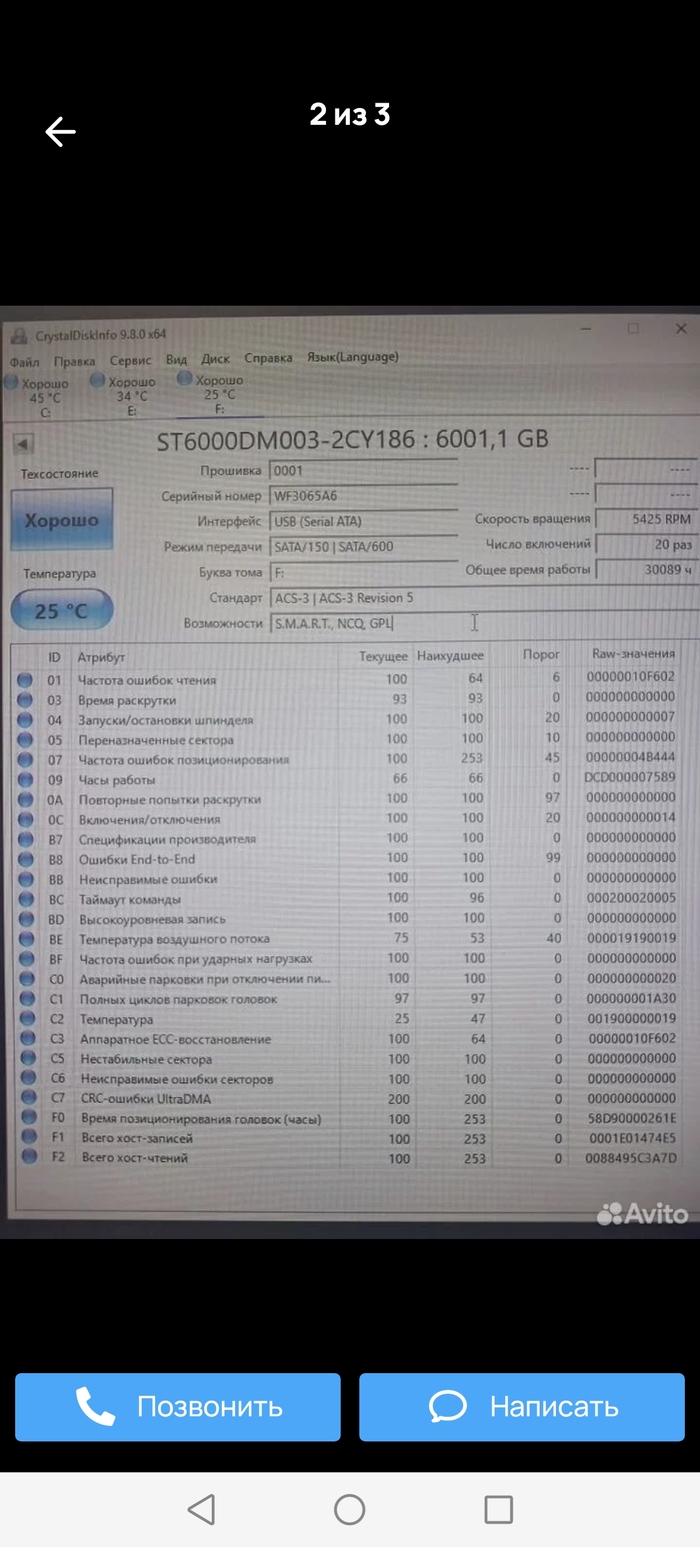The width and height of the screenshot is (700, 1547).
Task: Tap the Написать message button
Action: (x=522, y=1407)
